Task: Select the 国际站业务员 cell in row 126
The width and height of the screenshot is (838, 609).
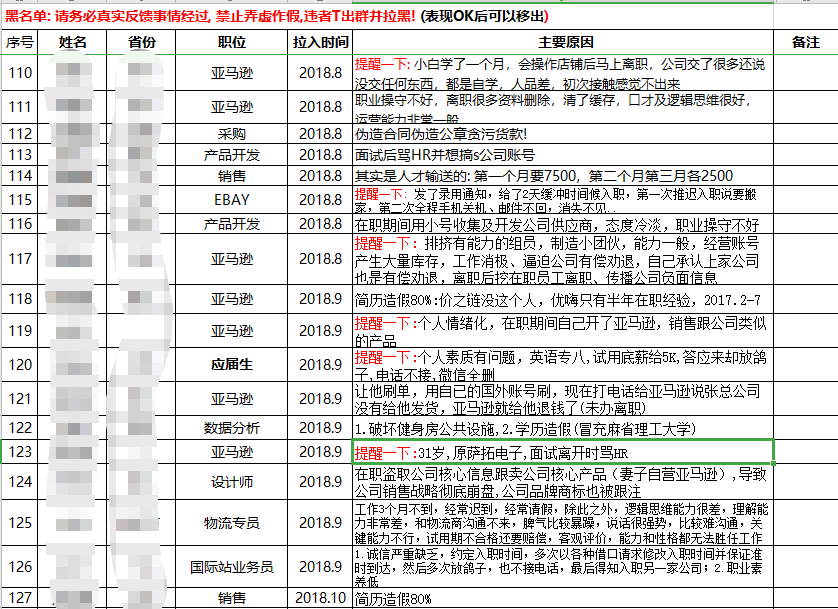Action: [231, 567]
